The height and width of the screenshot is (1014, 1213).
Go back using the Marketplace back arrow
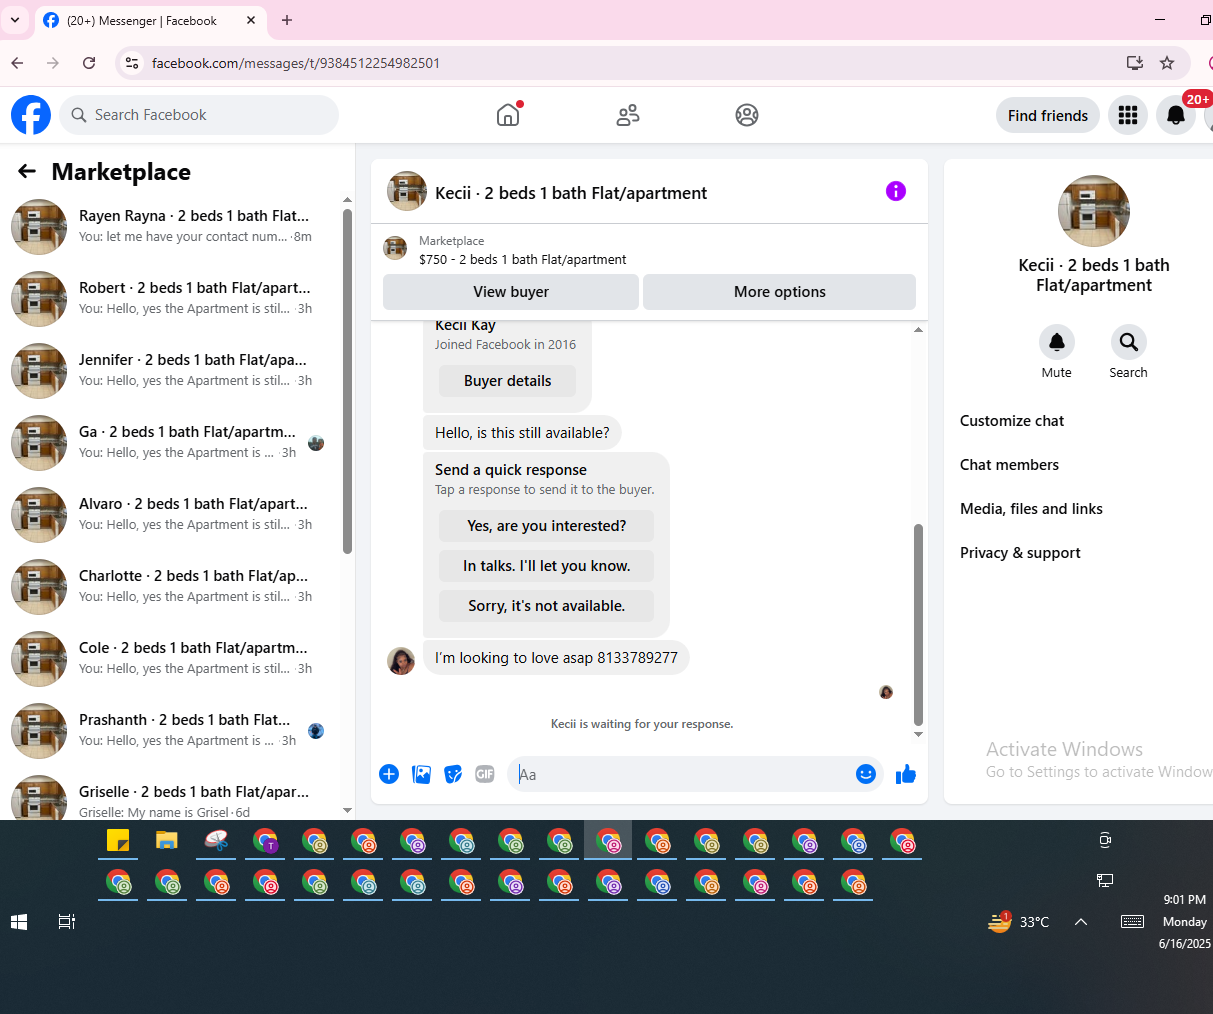(27, 171)
